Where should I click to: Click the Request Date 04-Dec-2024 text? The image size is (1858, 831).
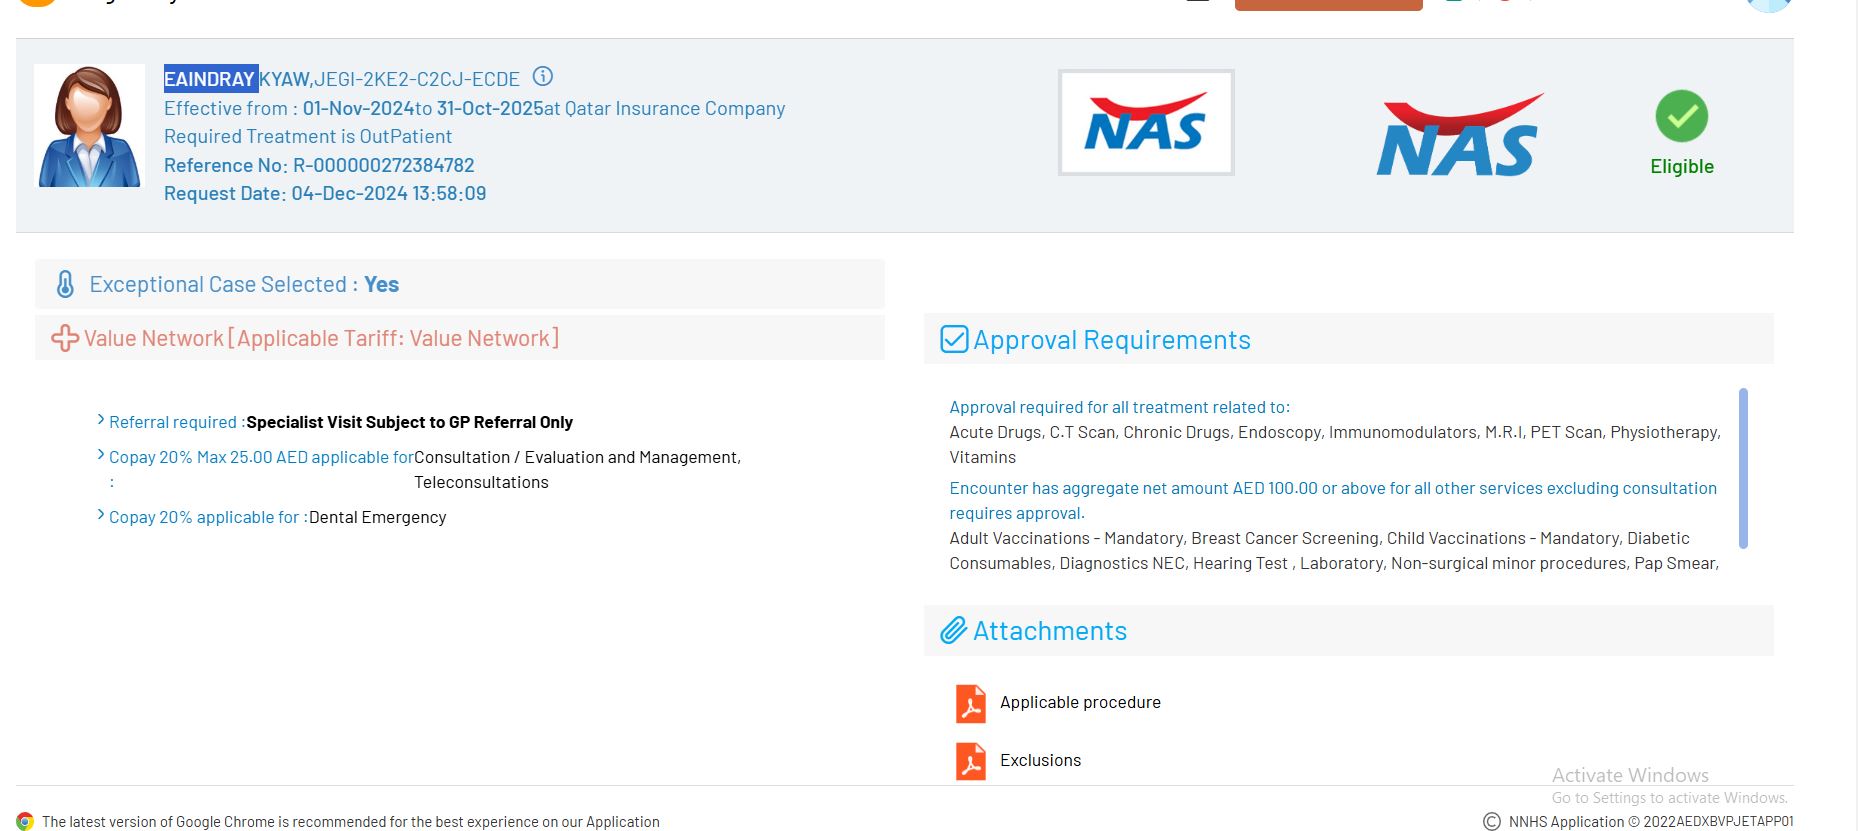(325, 193)
